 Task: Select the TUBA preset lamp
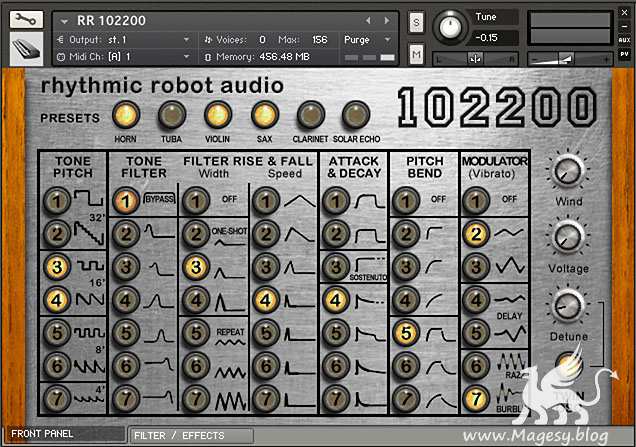pos(172,115)
